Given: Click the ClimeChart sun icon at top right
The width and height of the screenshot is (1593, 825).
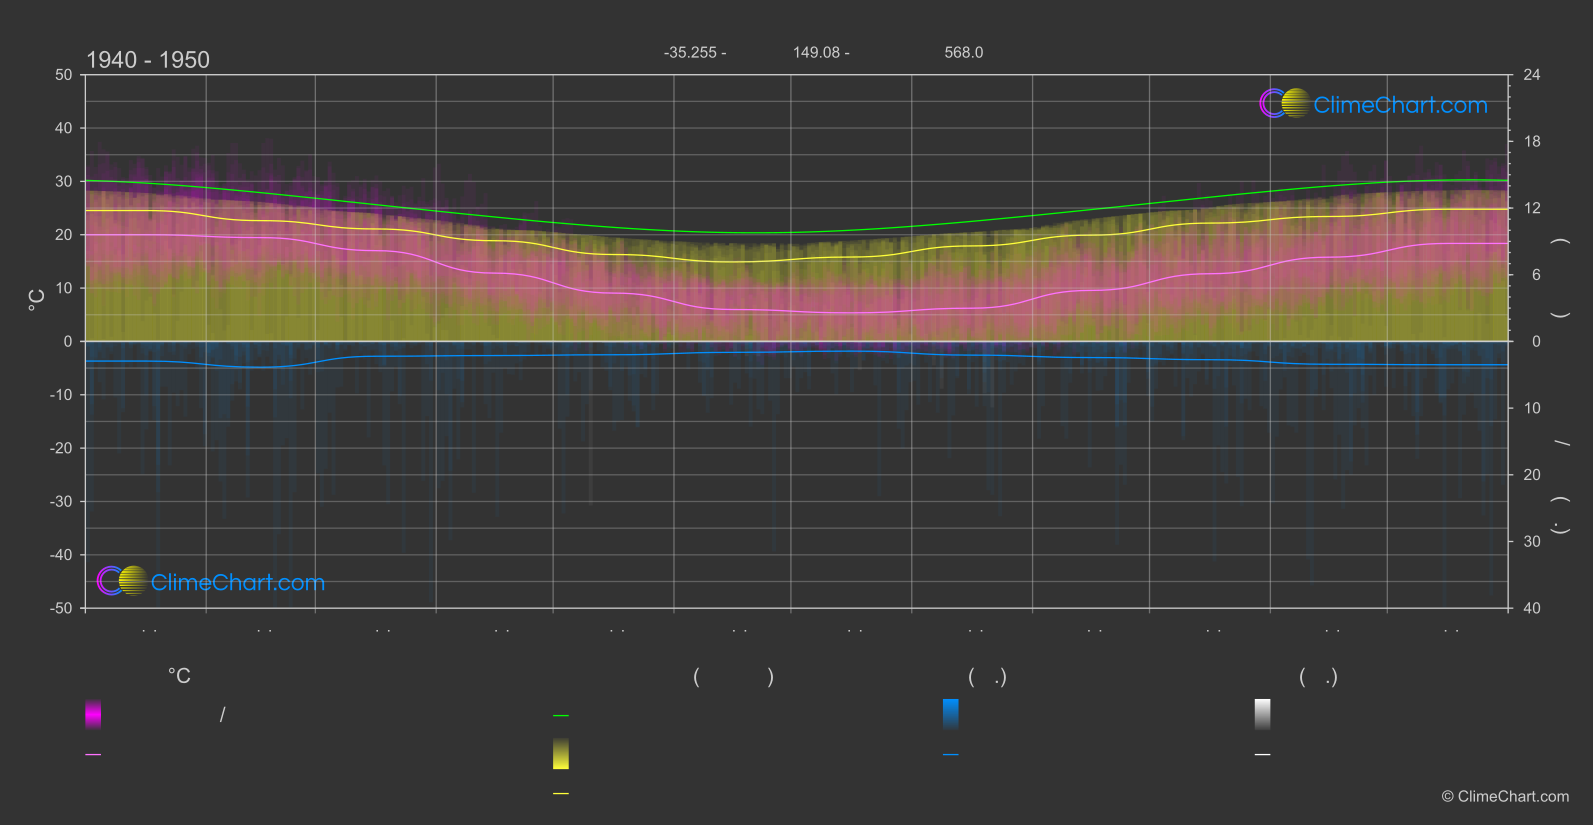Looking at the screenshot, I should pyautogui.click(x=1296, y=103).
